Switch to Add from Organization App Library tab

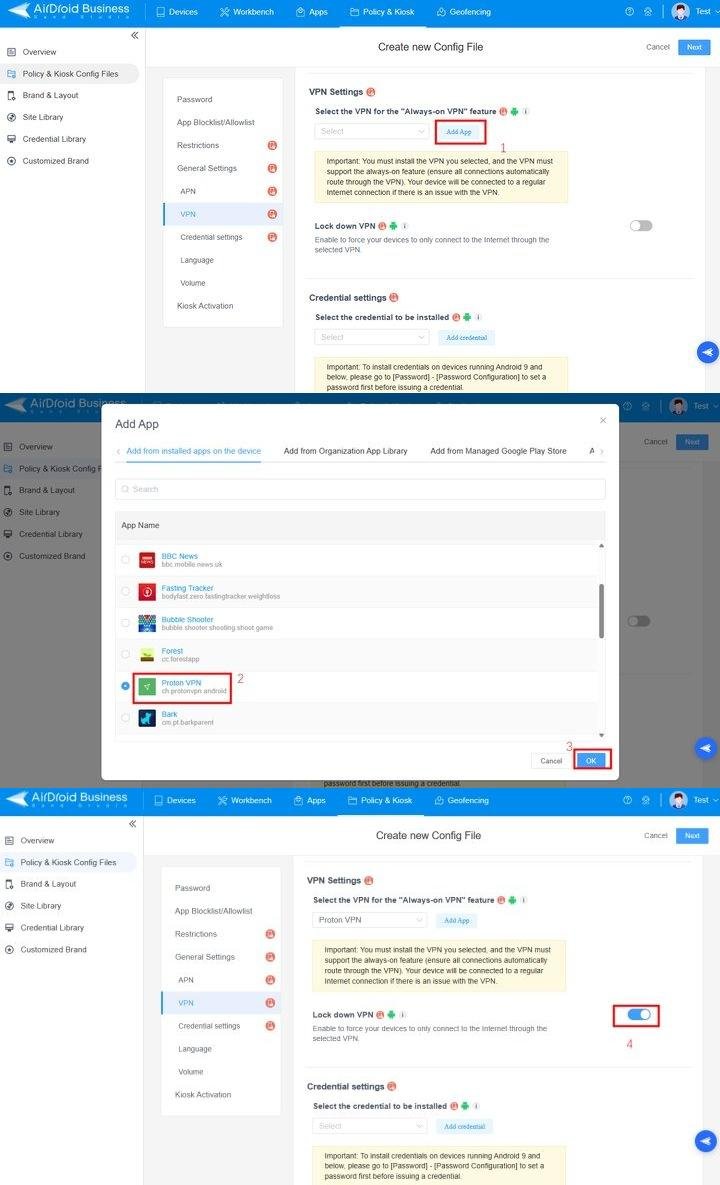(x=345, y=451)
